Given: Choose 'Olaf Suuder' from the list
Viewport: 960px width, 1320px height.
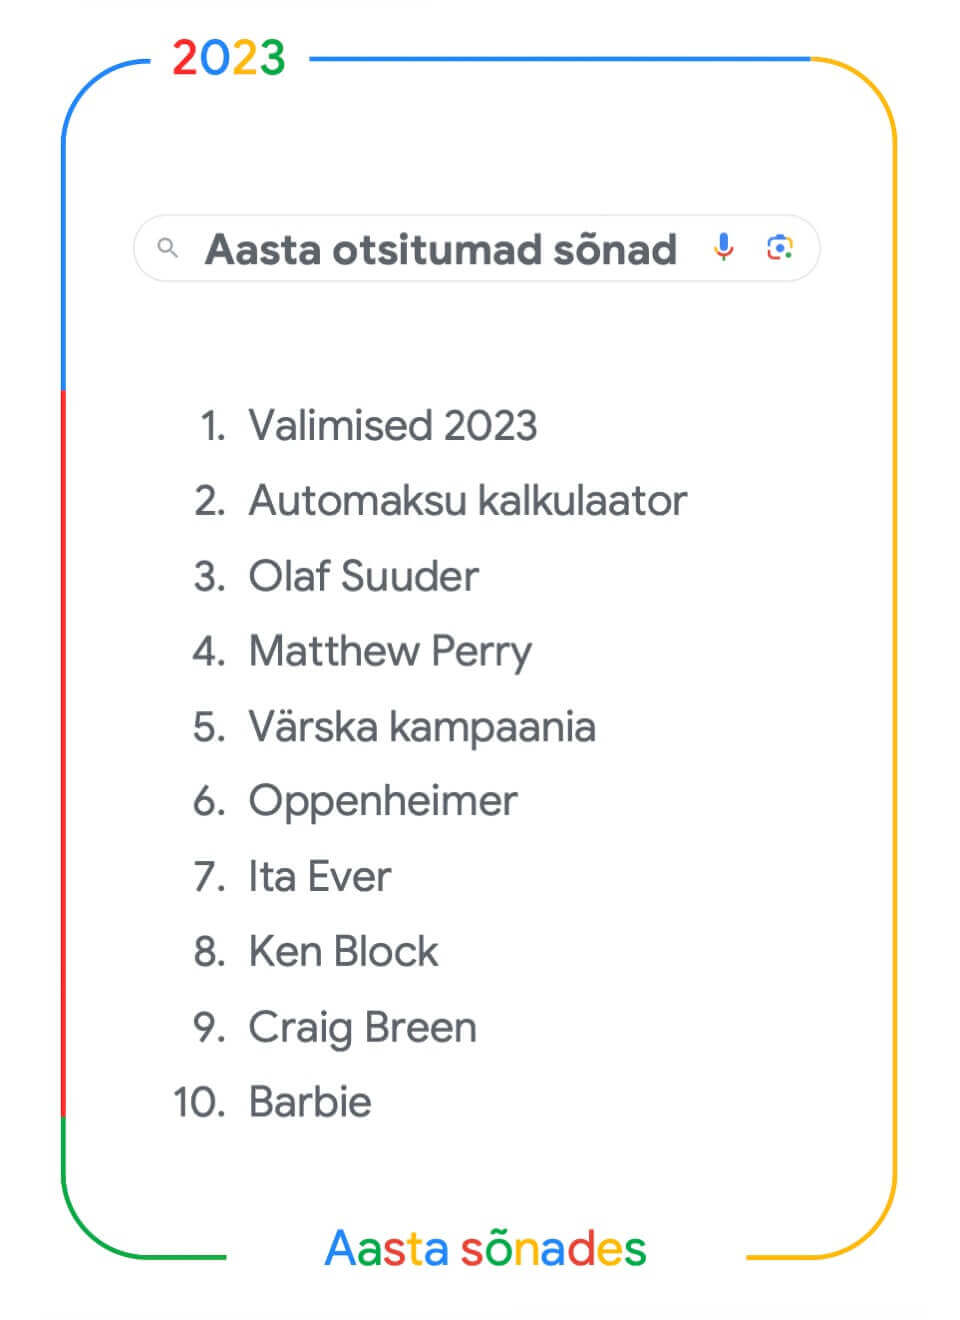Looking at the screenshot, I should click(364, 576).
